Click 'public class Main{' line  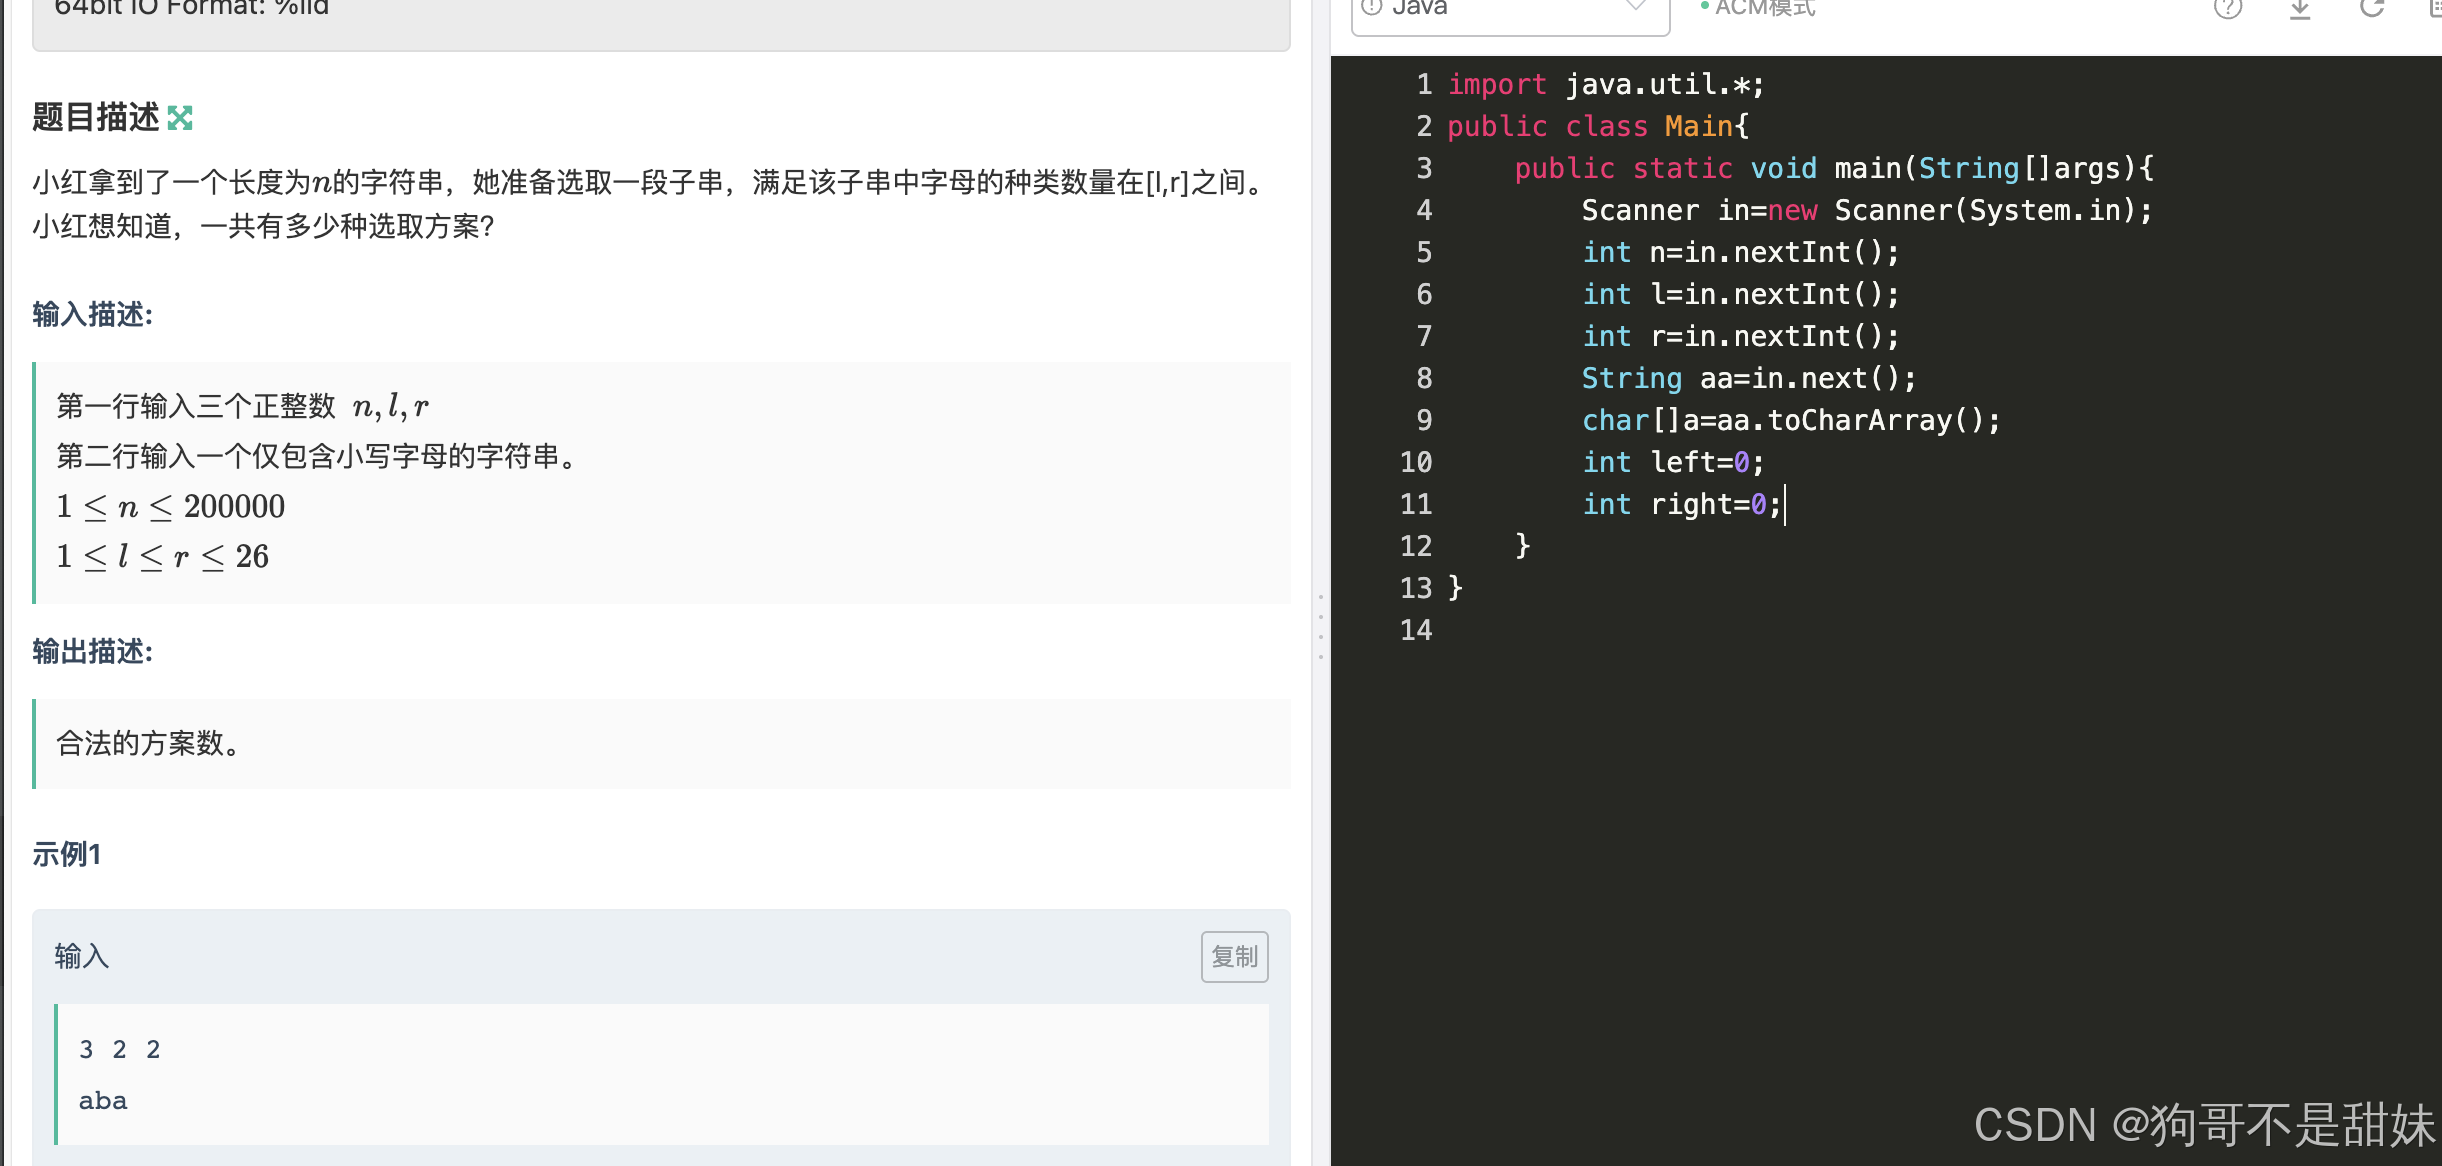pyautogui.click(x=1598, y=126)
